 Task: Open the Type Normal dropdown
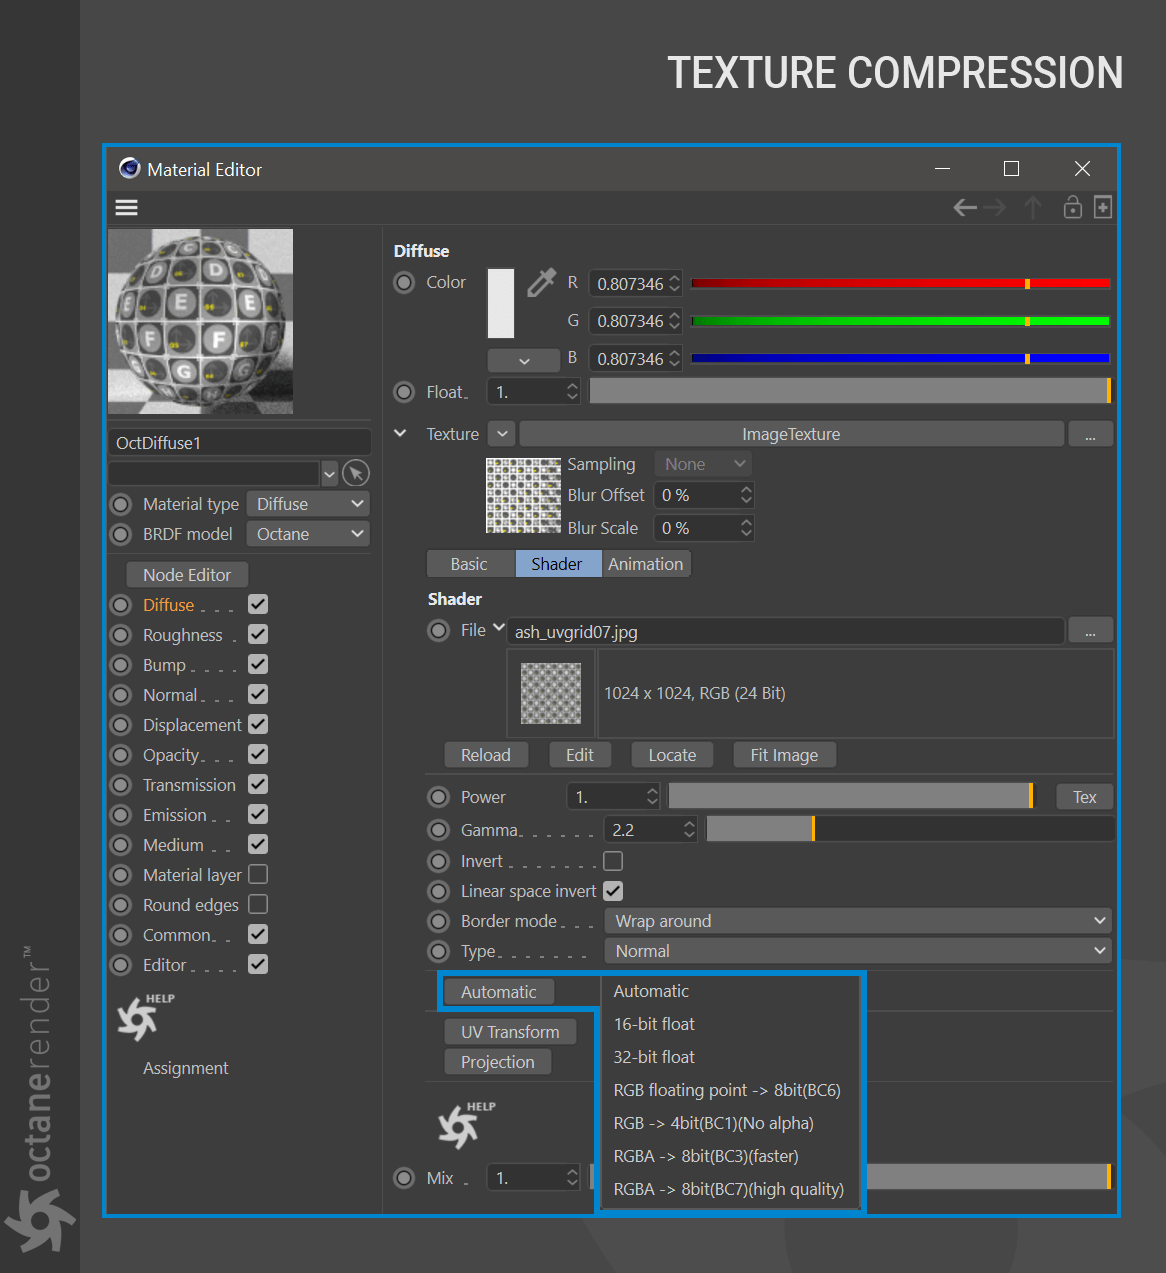tap(859, 951)
